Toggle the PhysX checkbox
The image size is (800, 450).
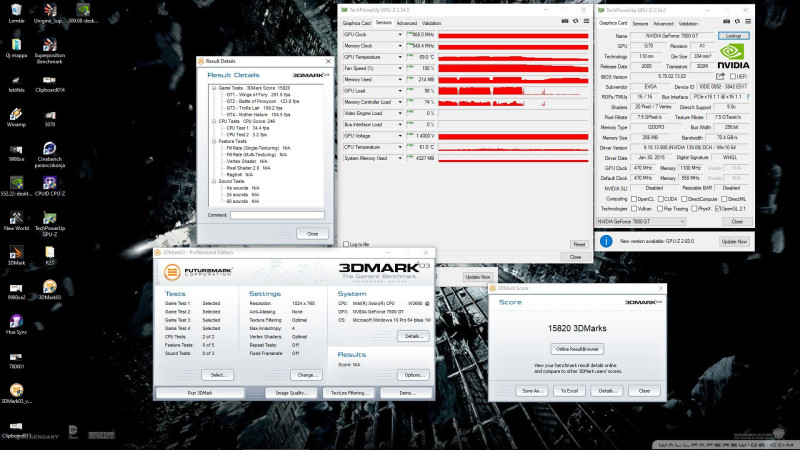(694, 209)
